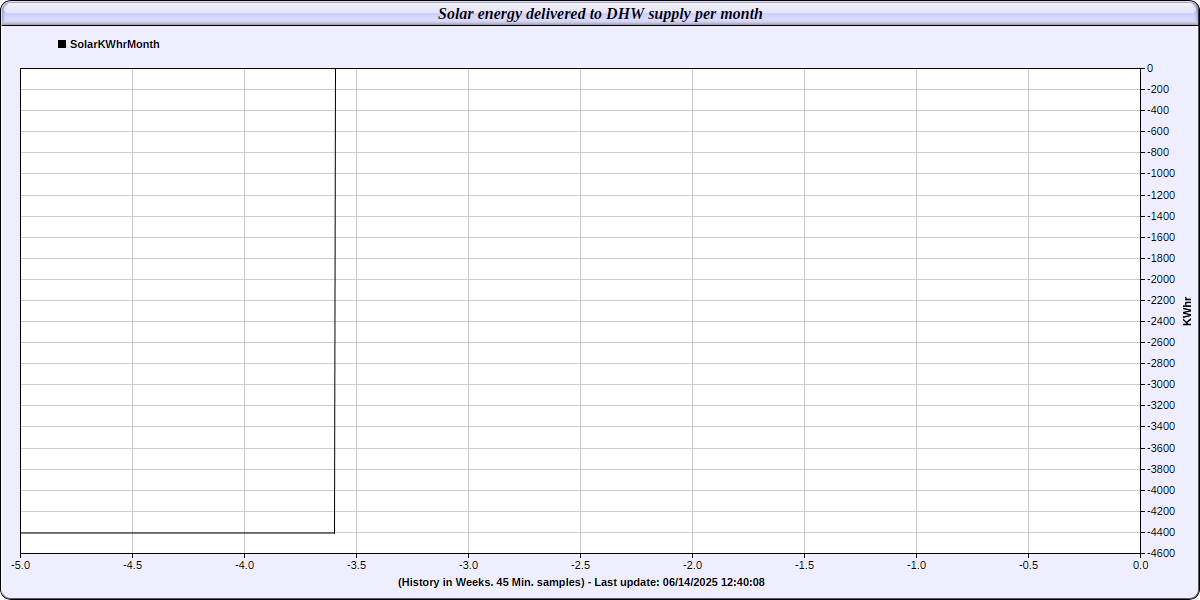Click the -1800 y-axis tick label
1200x600 pixels.
[x=1161, y=258]
